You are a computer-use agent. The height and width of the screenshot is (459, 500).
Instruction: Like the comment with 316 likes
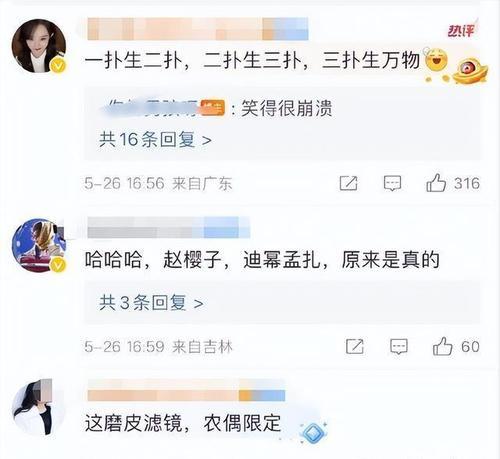[x=436, y=183]
